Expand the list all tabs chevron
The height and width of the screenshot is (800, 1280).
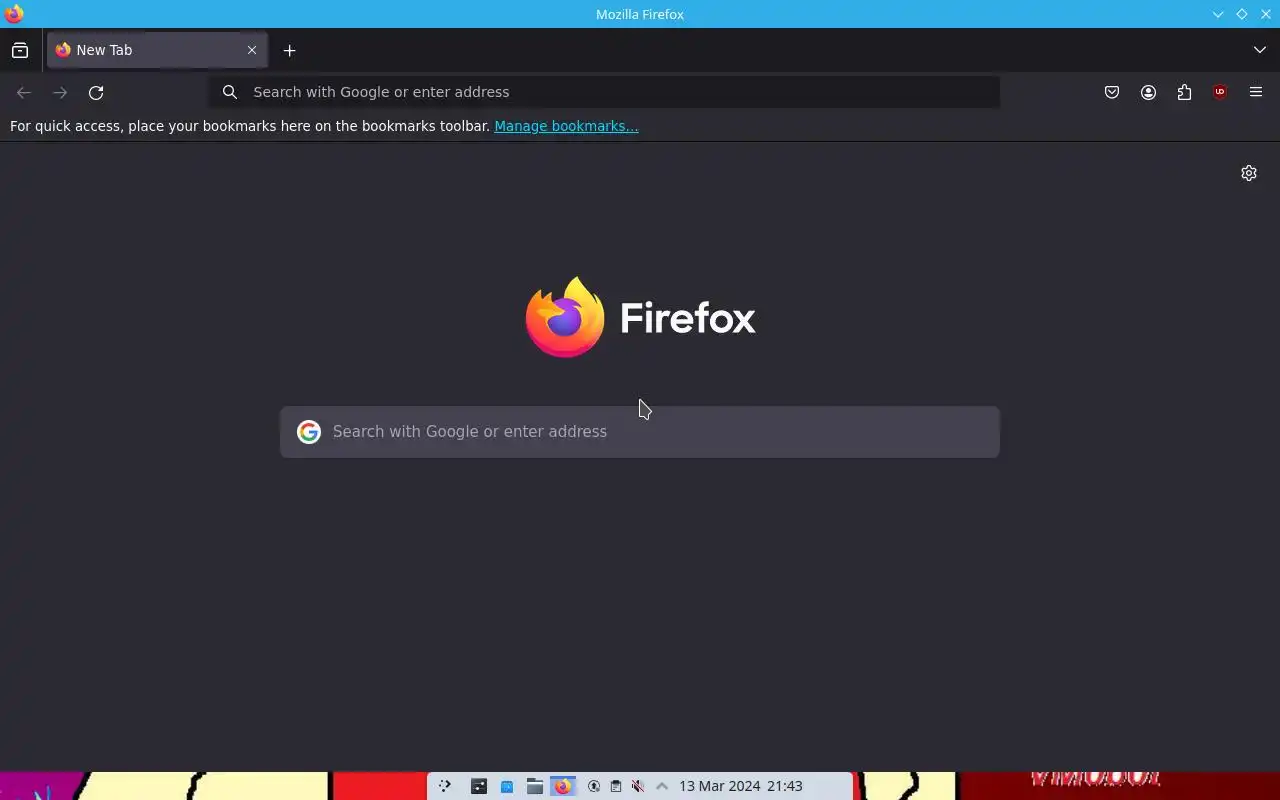point(1260,50)
